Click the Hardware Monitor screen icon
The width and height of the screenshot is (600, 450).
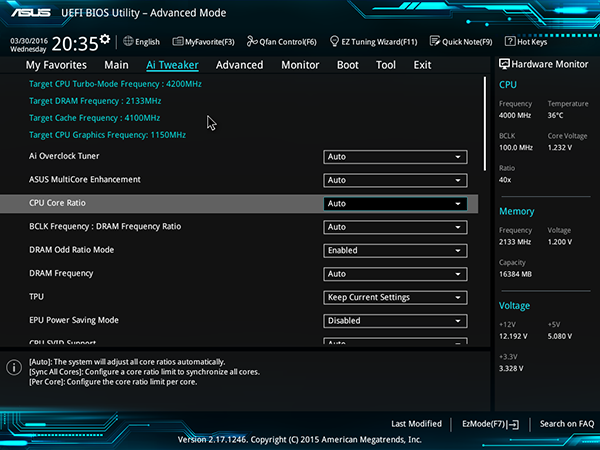coord(504,64)
